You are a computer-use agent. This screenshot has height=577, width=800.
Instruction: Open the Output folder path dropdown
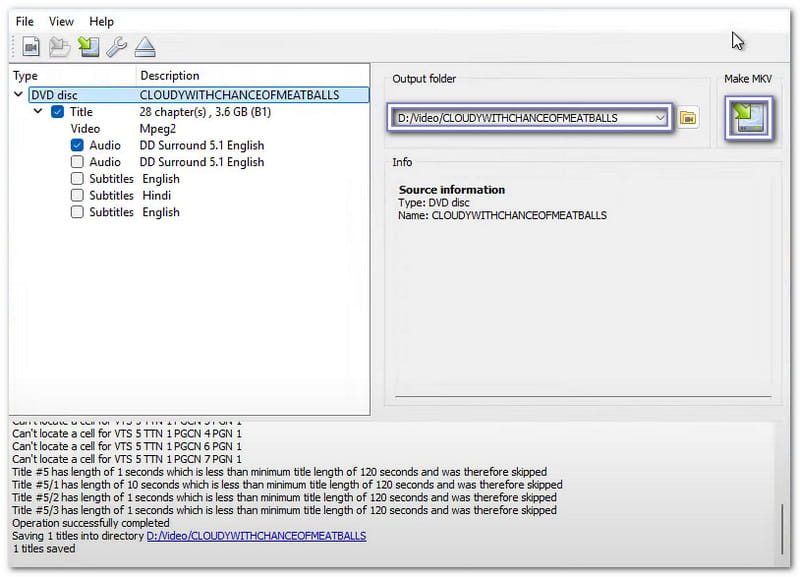click(660, 118)
